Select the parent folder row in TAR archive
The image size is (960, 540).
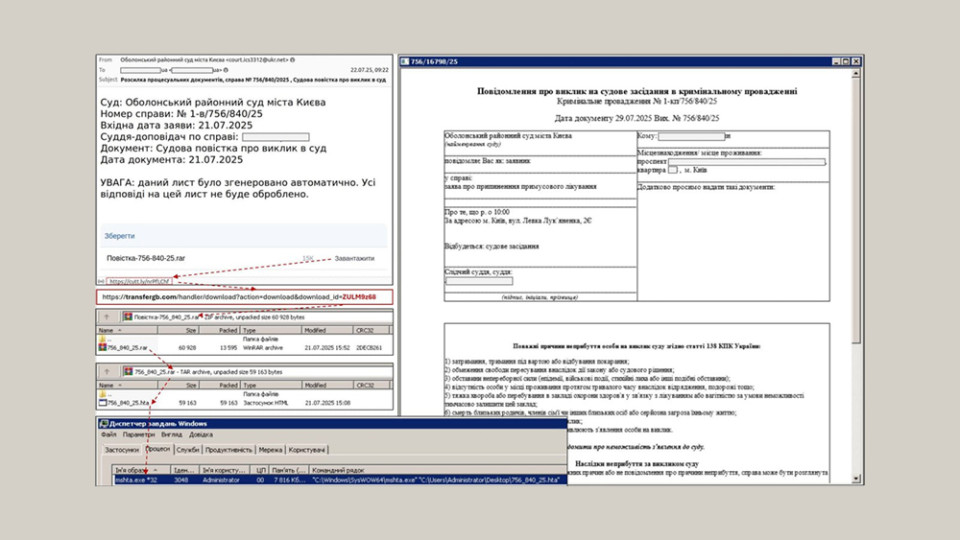(x=244, y=394)
